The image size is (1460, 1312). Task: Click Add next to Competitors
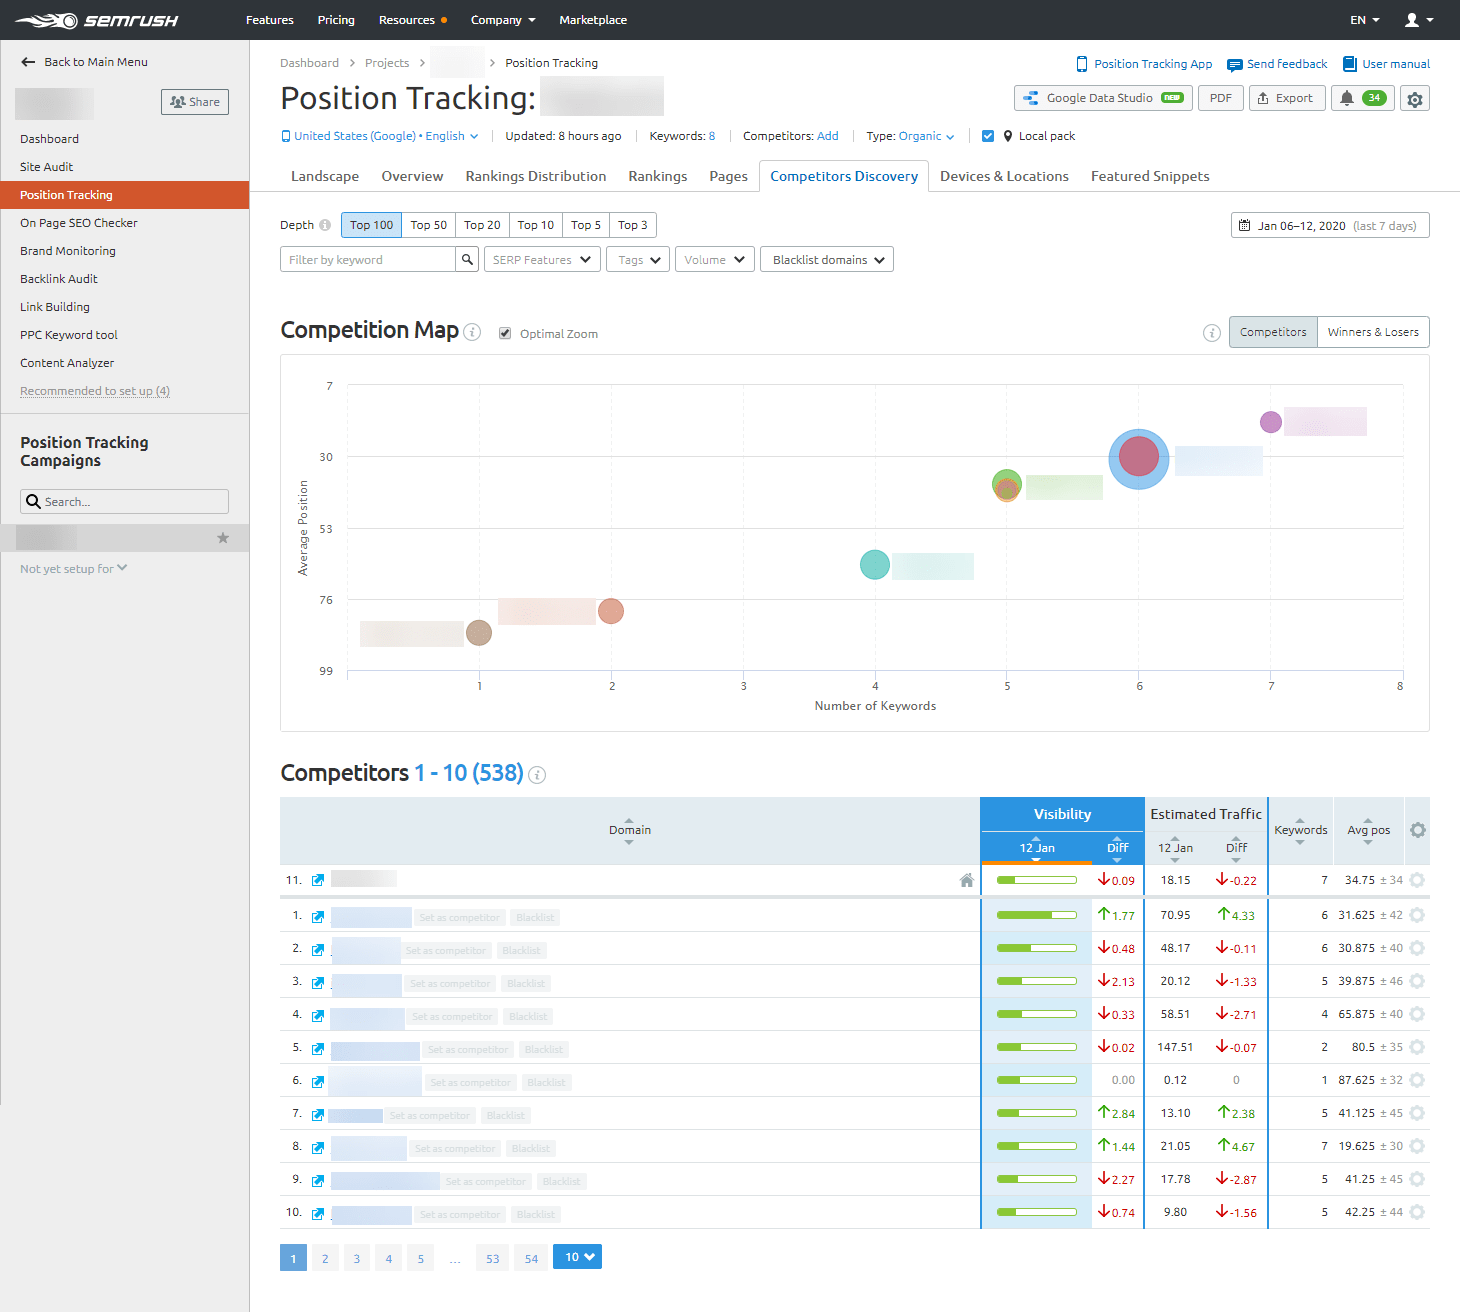(x=827, y=136)
